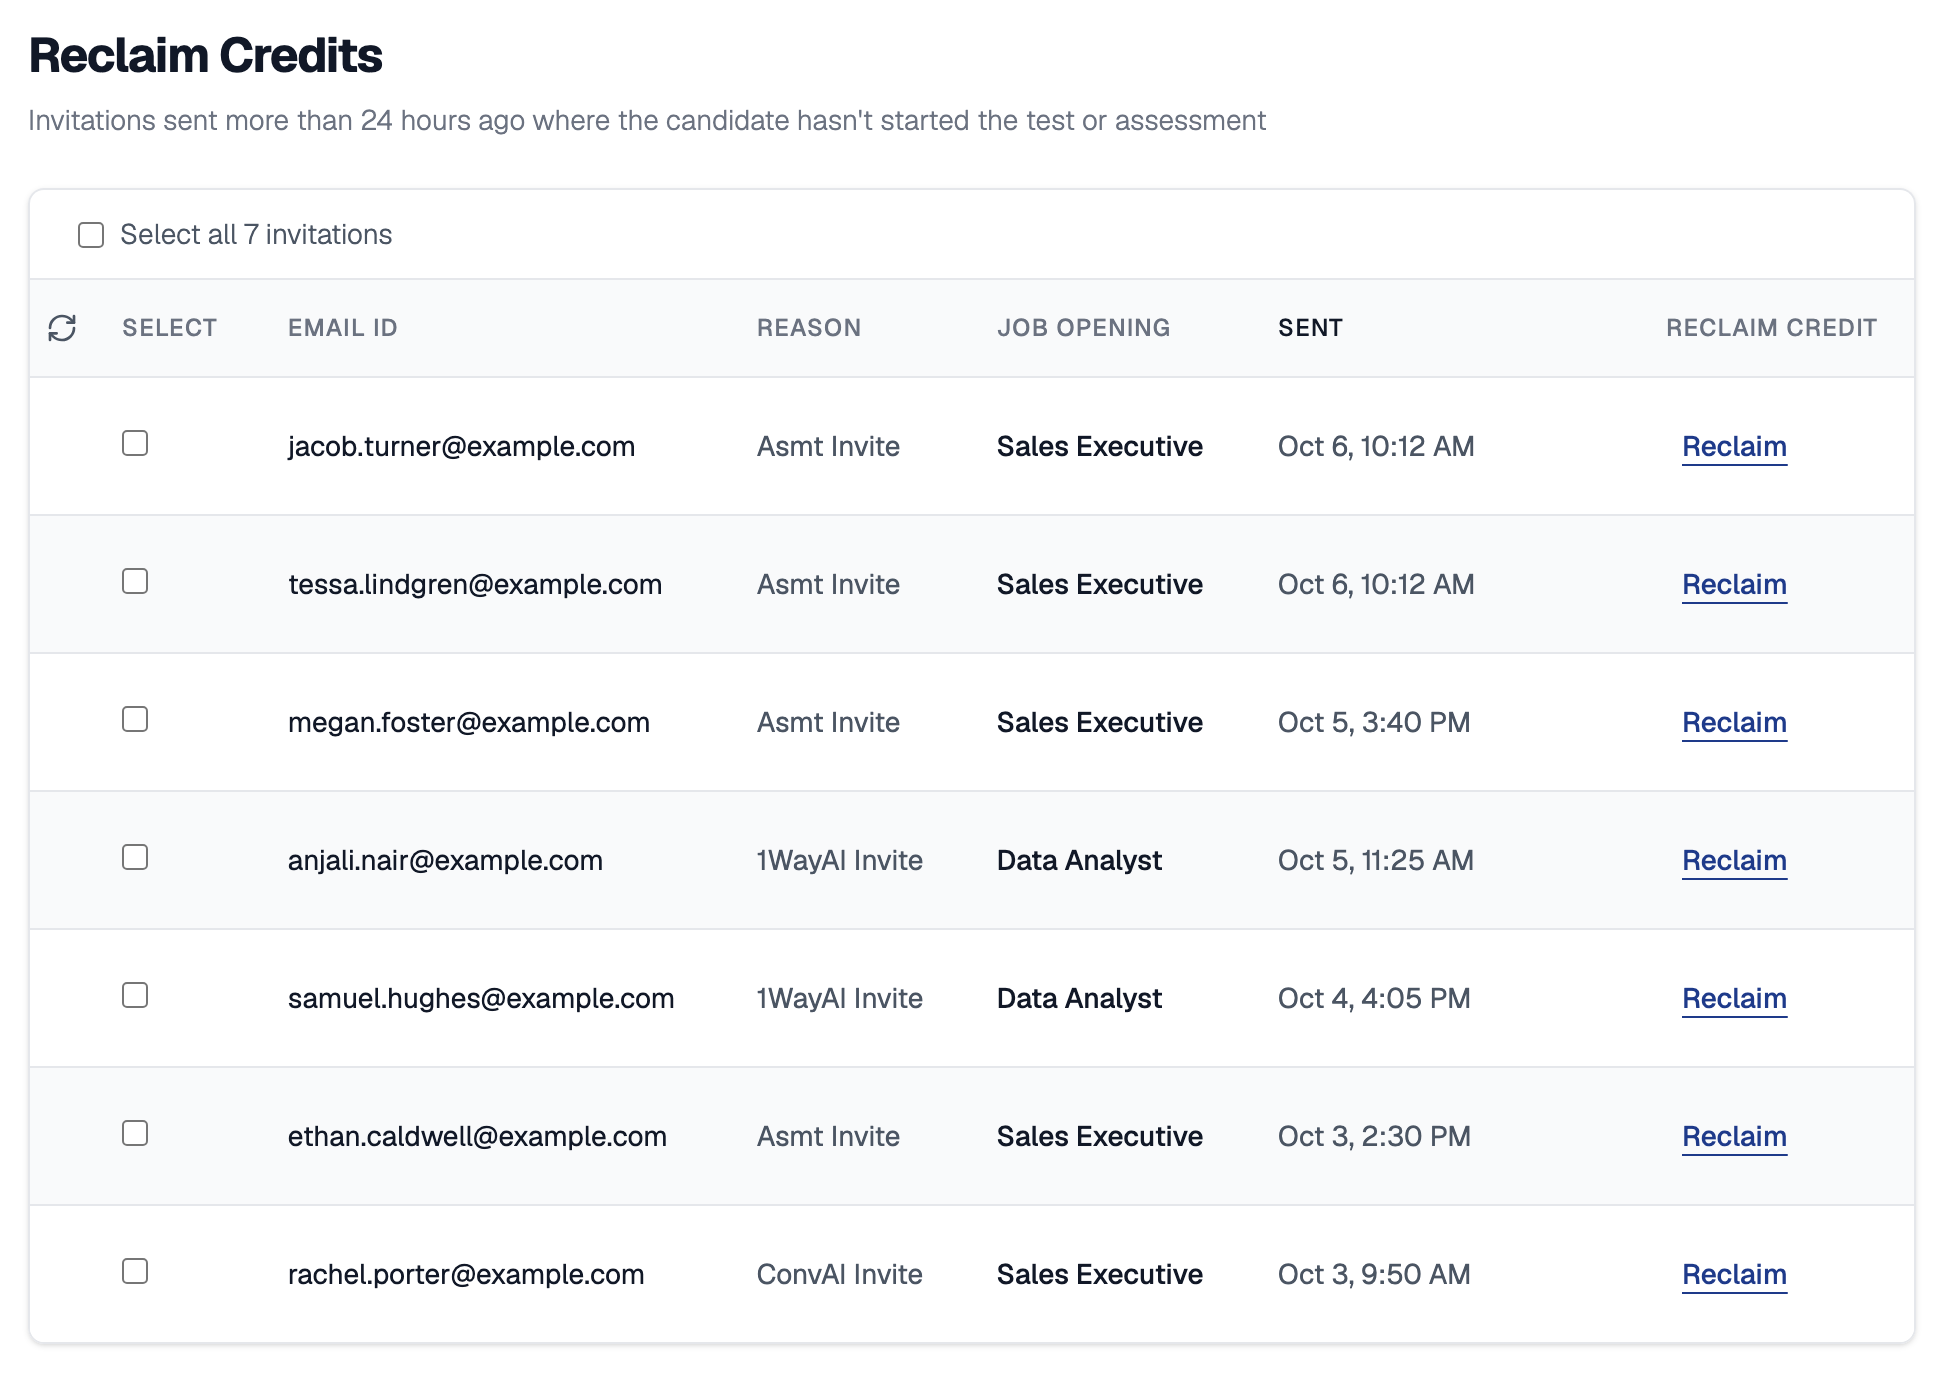
Task: Click email samuel.hughes@example.com
Action: [x=481, y=998]
